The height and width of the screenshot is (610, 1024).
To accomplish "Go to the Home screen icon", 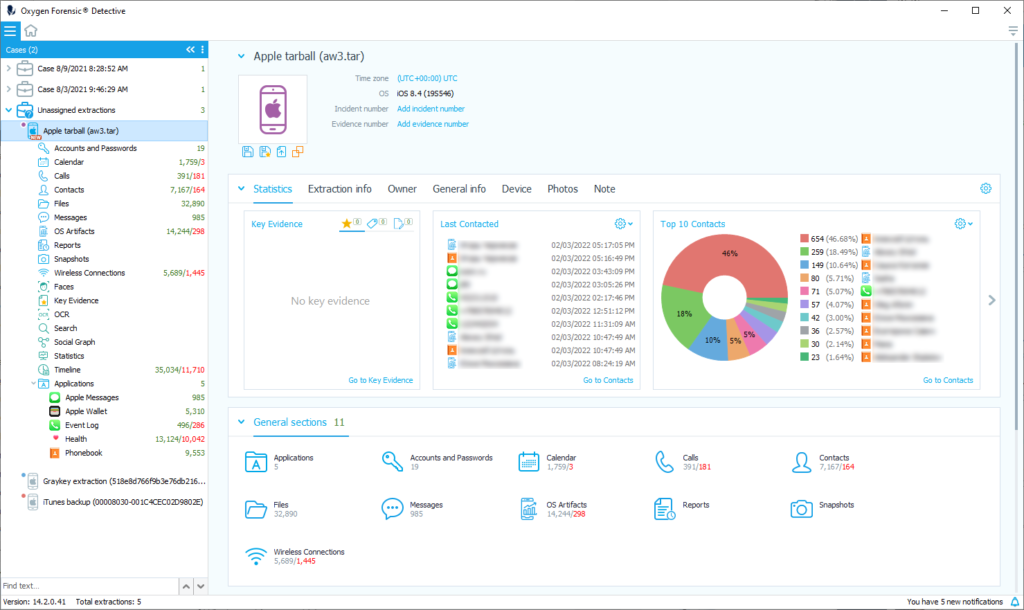I will tap(31, 31).
